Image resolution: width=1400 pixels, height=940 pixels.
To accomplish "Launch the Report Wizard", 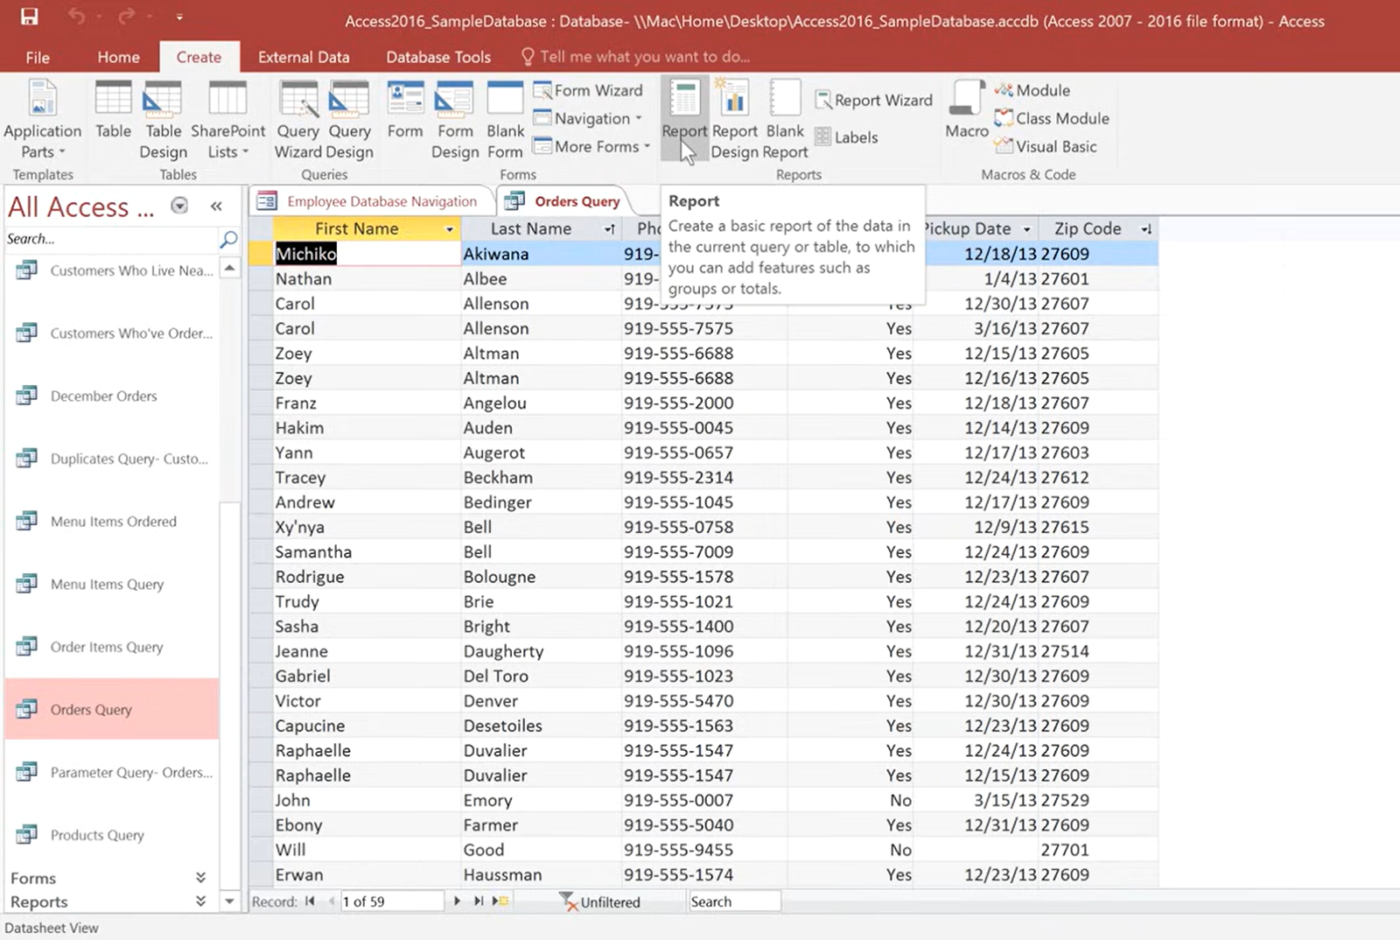I will click(x=874, y=100).
